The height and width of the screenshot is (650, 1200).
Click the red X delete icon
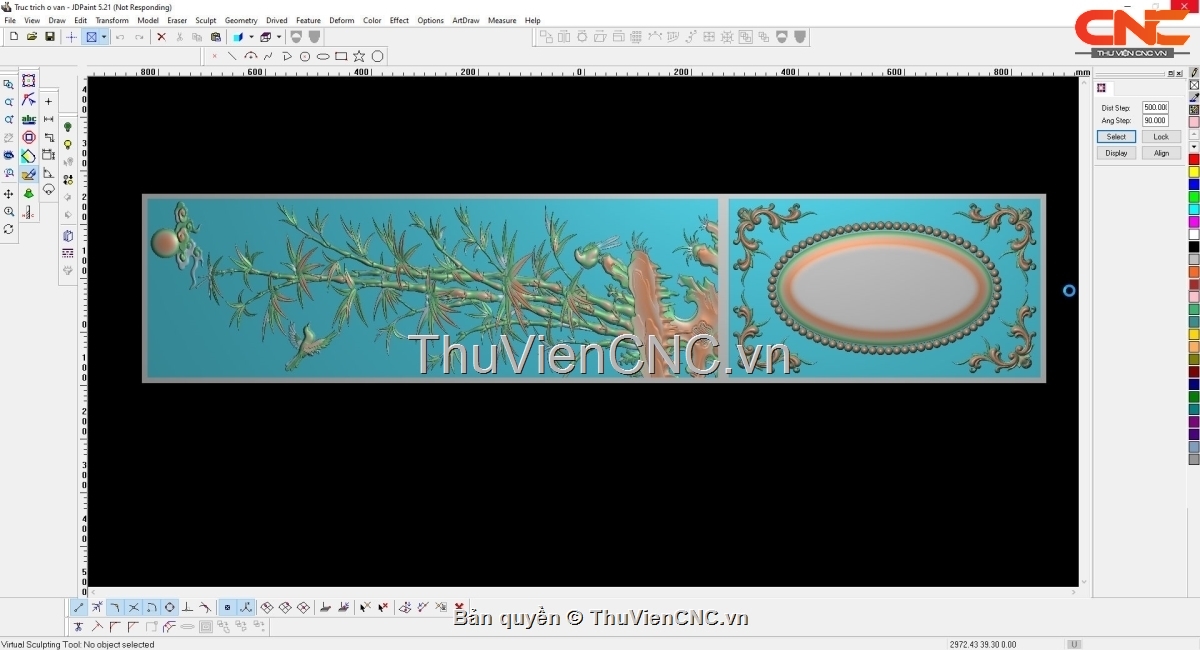tap(161, 37)
